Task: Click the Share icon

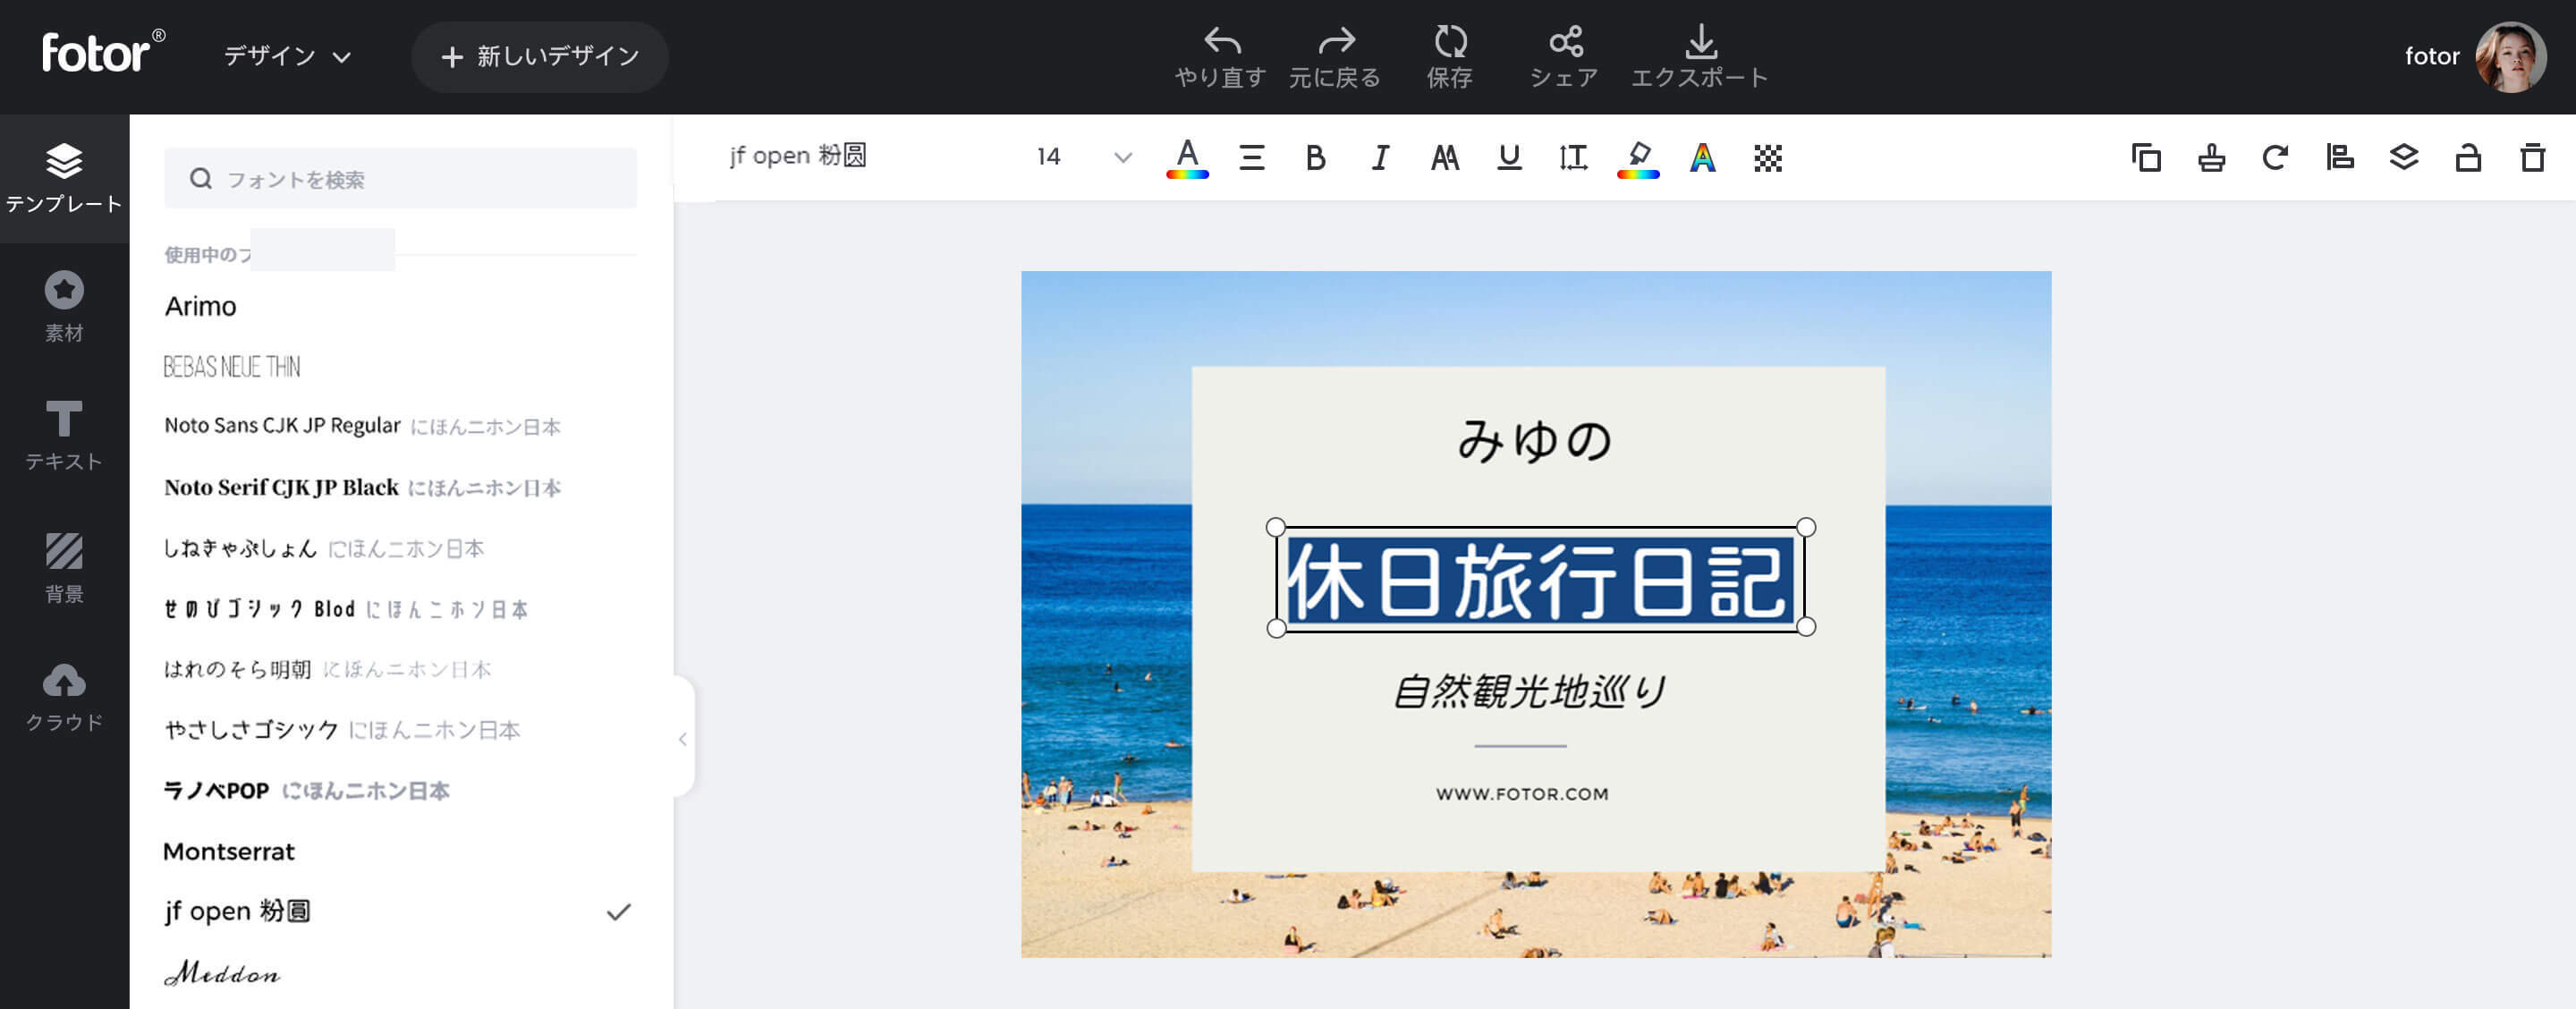Action: (x=1565, y=43)
